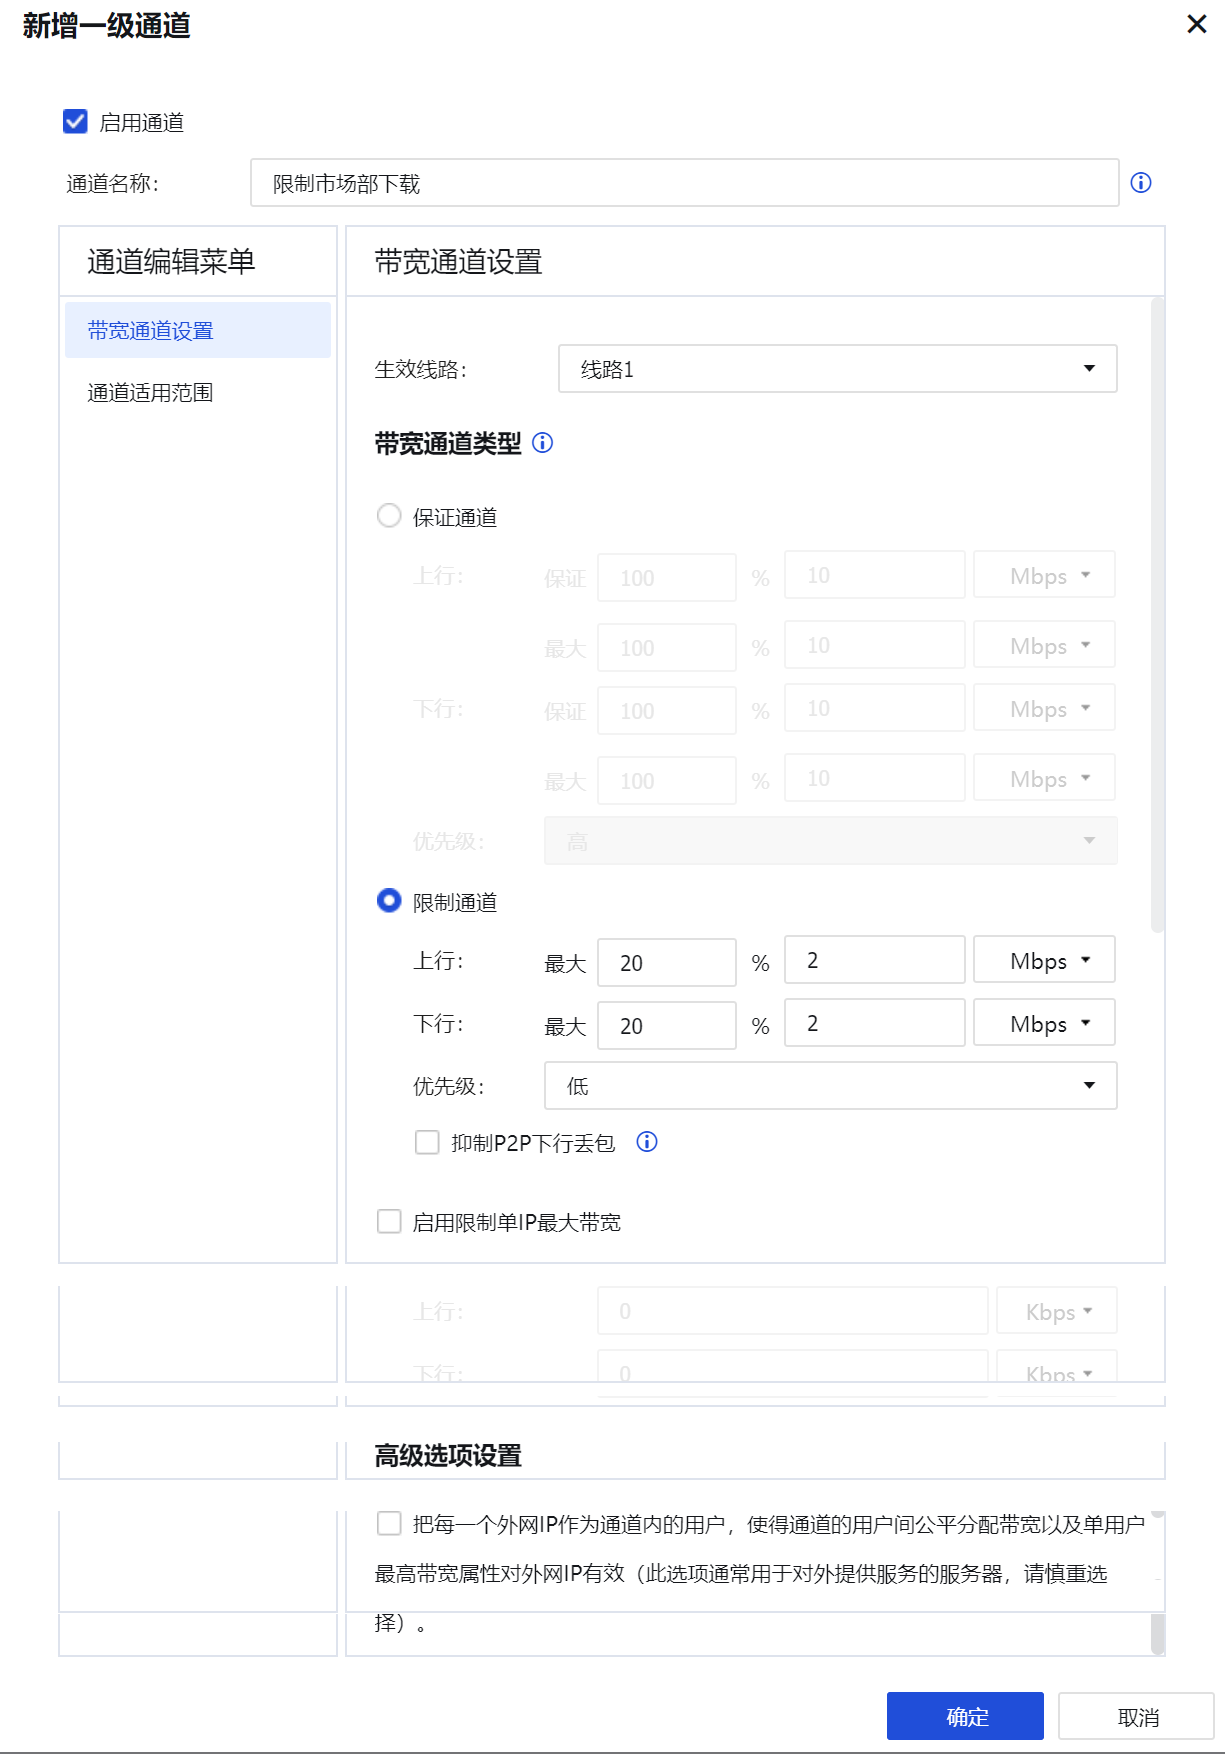Open 限制通道 下行 Mbps unit dropdown
The image size is (1225, 1754).
1044,1024
